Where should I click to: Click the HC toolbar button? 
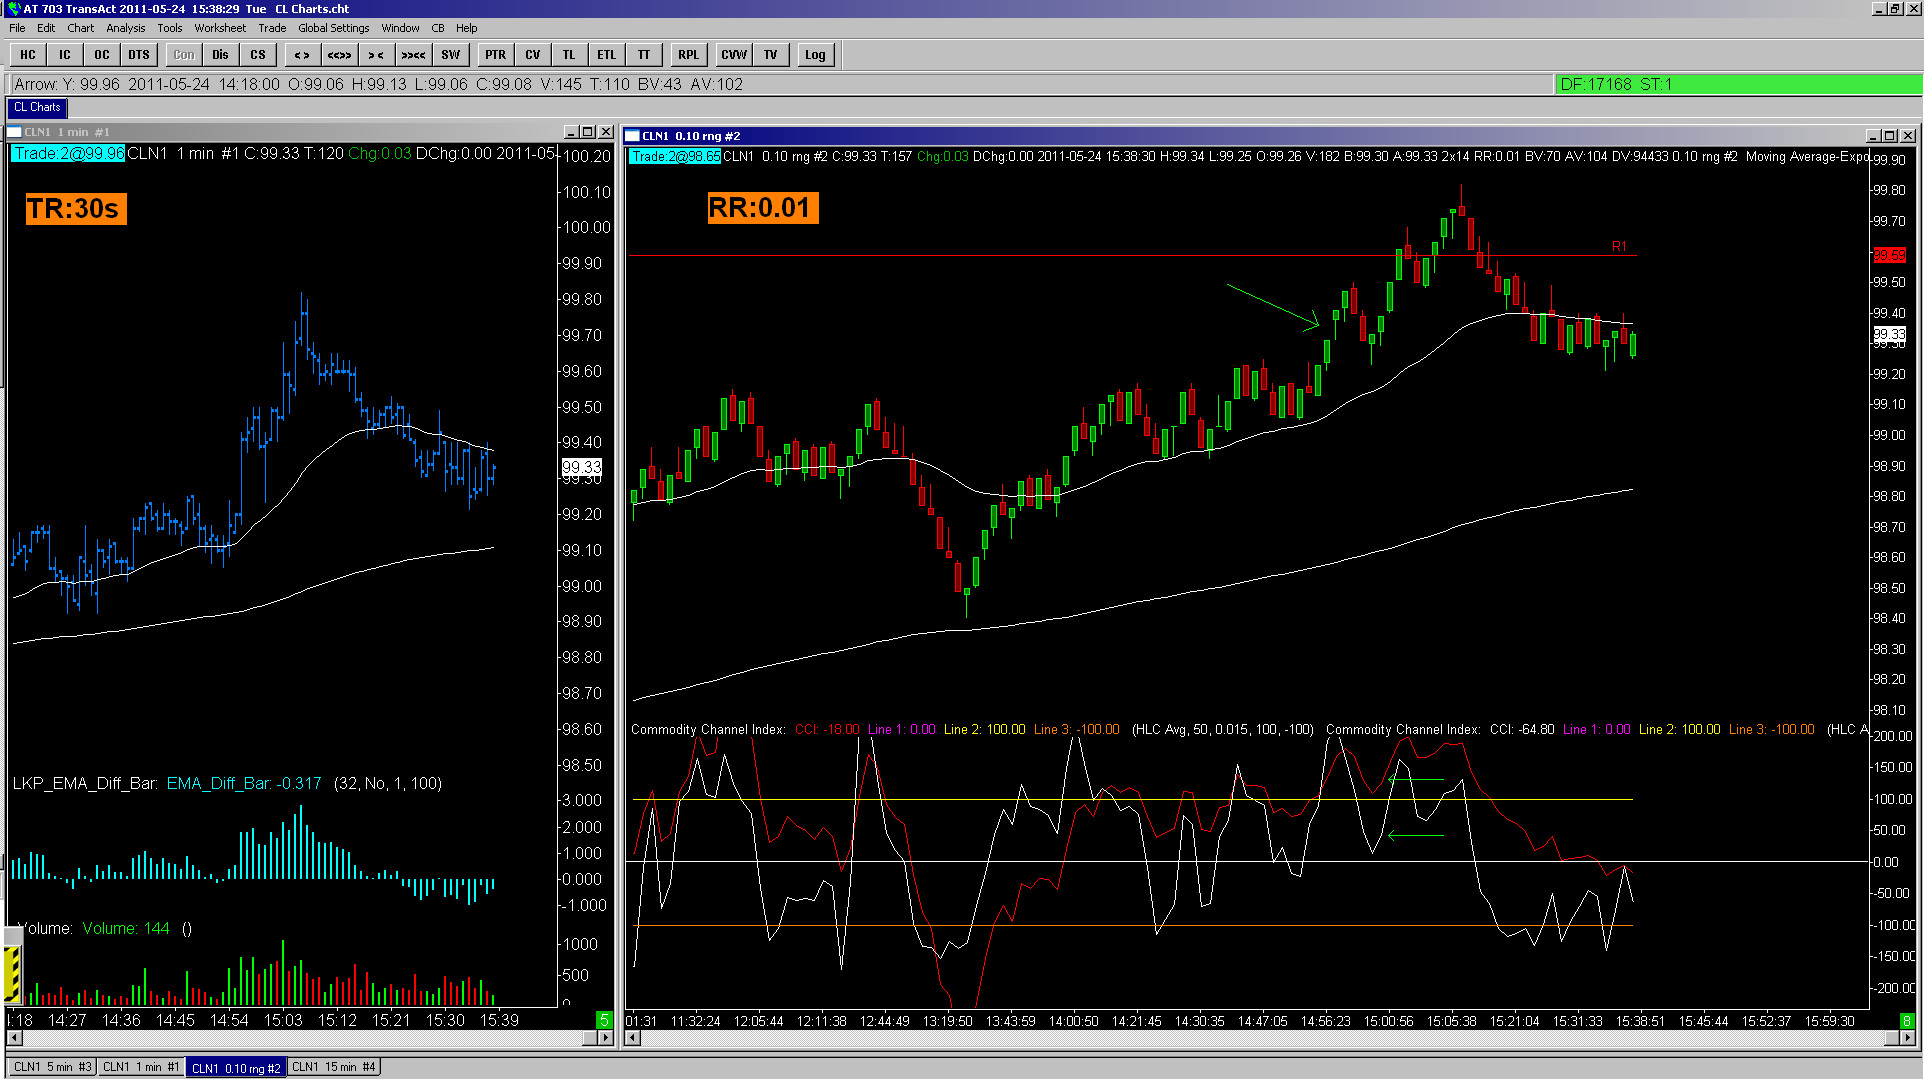pos(28,55)
